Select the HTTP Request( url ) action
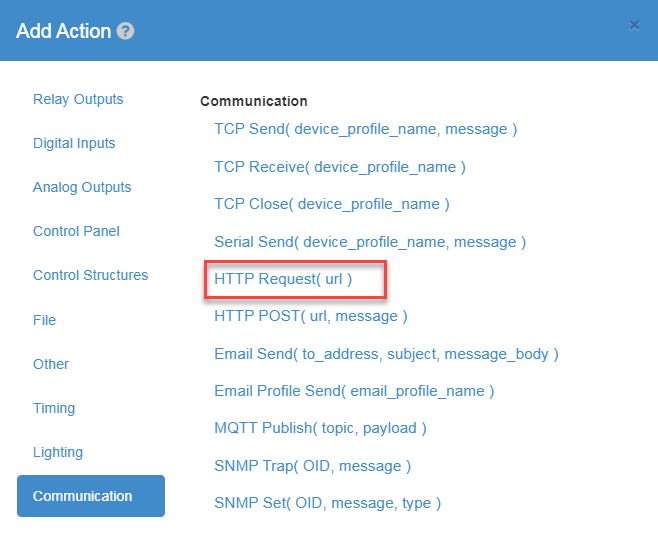 pos(283,279)
